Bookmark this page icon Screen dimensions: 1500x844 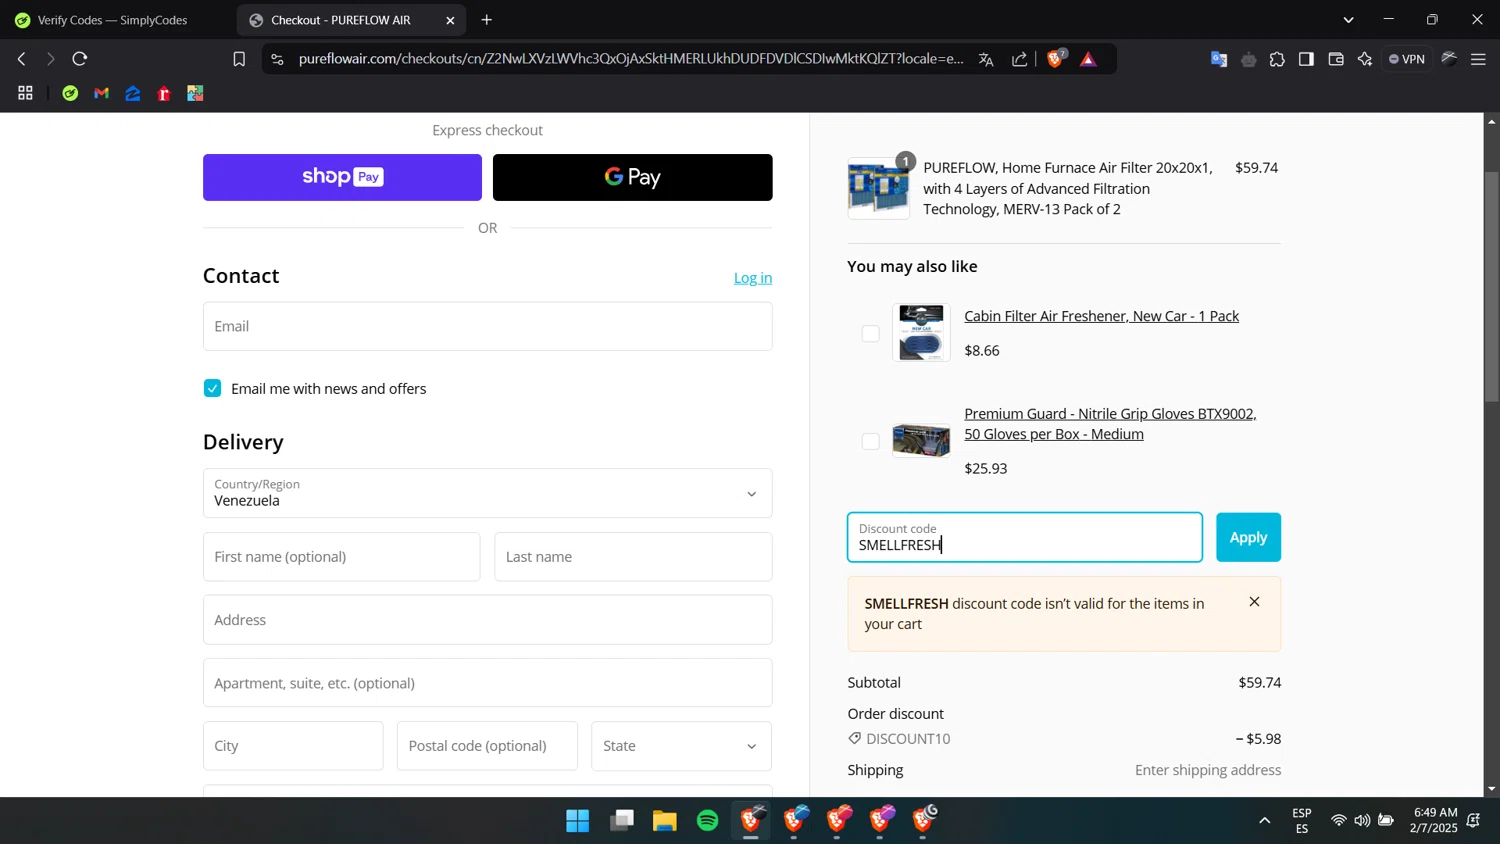coord(239,59)
